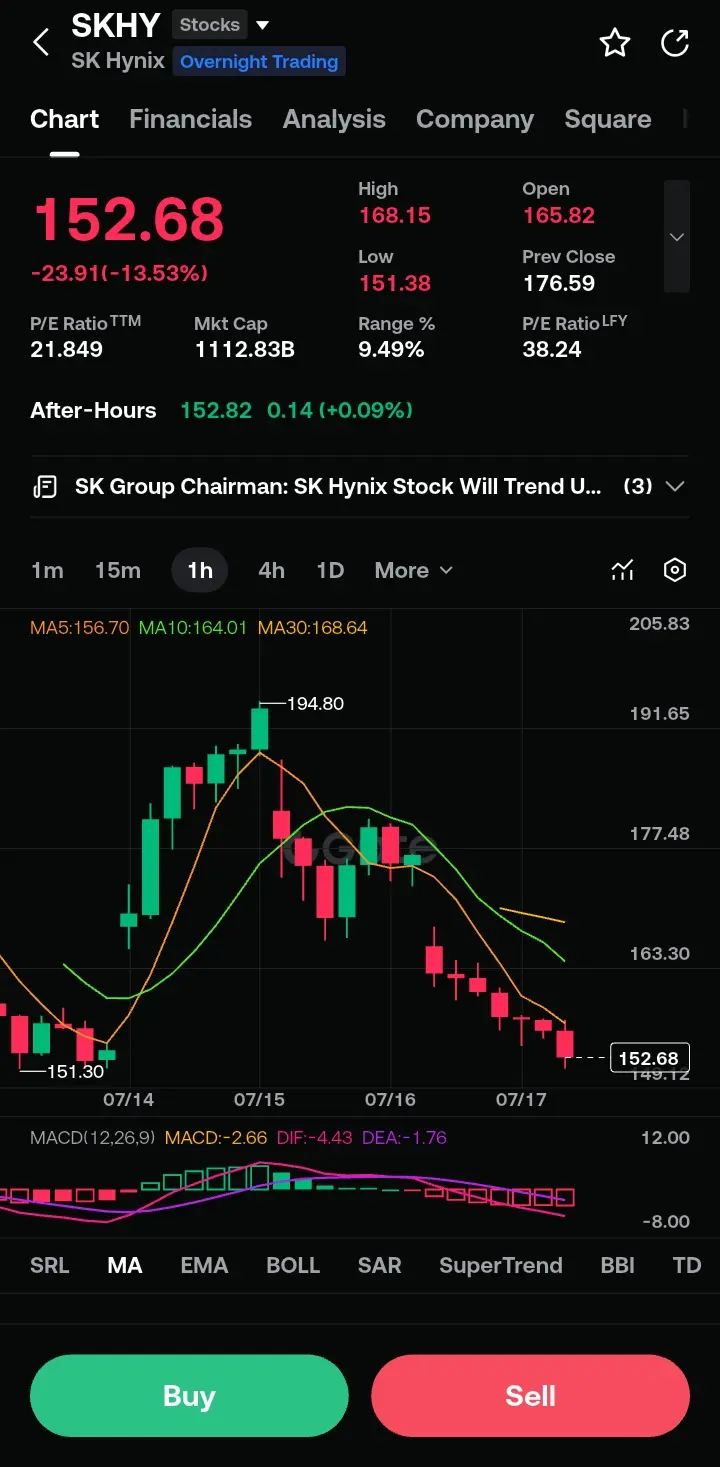This screenshot has height=1467, width=720.
Task: Tap the back arrow icon
Action: pyautogui.click(x=41, y=43)
